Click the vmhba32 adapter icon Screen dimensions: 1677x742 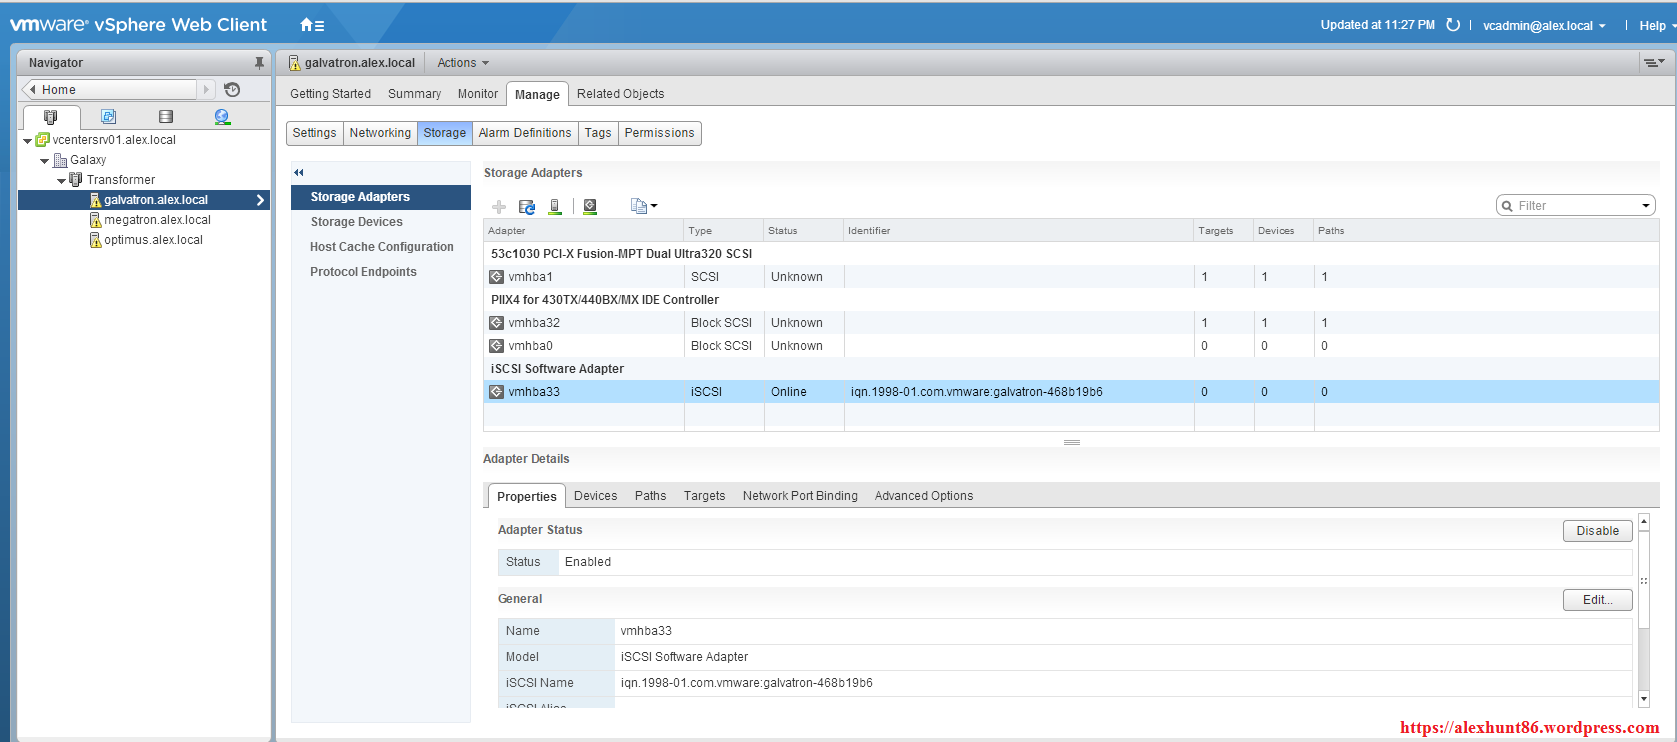[x=496, y=323]
